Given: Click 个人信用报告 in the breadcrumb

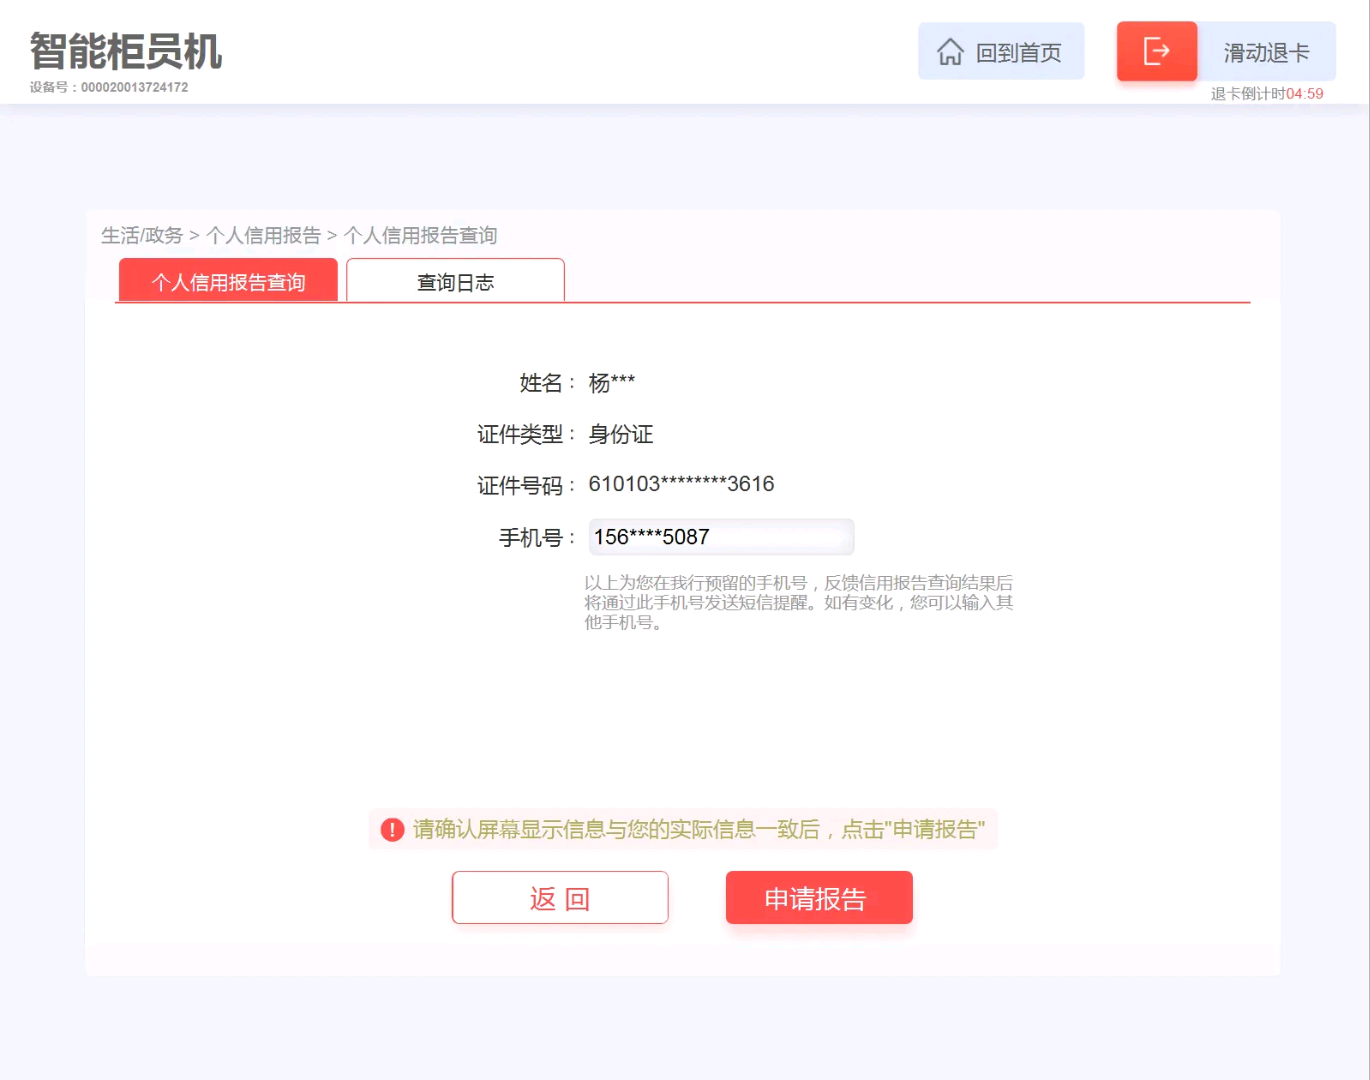Looking at the screenshot, I should [x=263, y=235].
